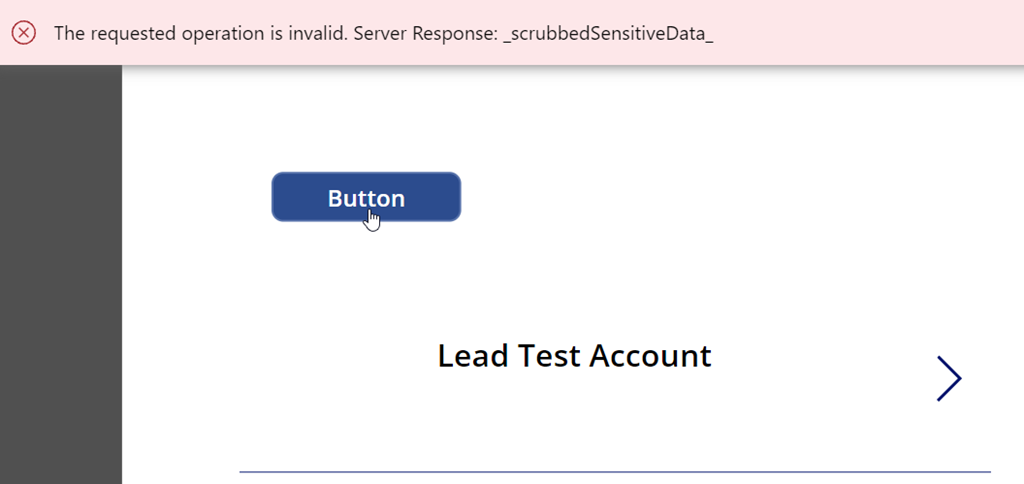Click the _scrubbedSensitiveData_ server response text

point(608,33)
